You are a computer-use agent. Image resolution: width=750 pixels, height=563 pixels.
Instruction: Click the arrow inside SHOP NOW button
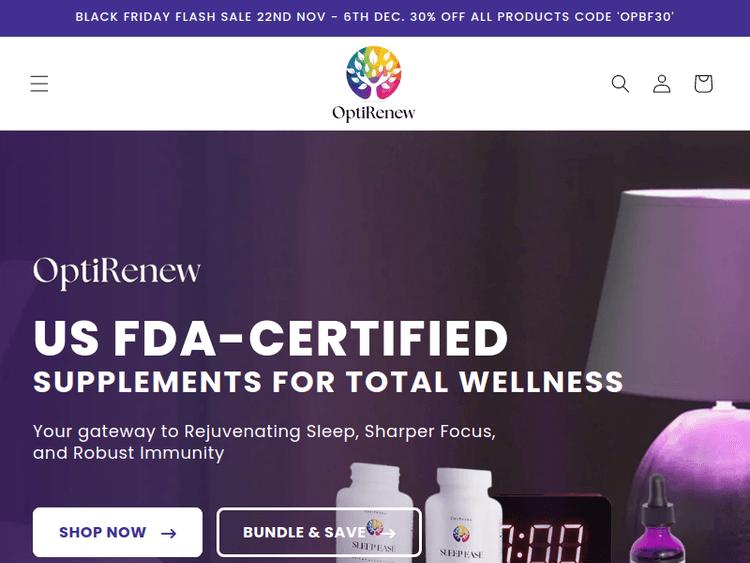(168, 533)
